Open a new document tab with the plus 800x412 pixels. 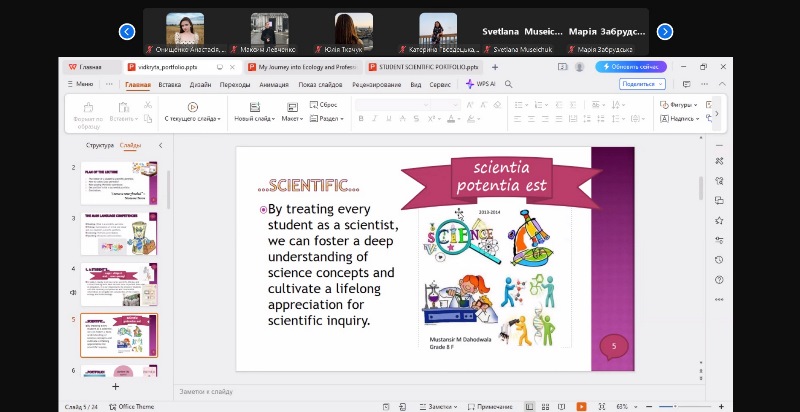click(494, 67)
